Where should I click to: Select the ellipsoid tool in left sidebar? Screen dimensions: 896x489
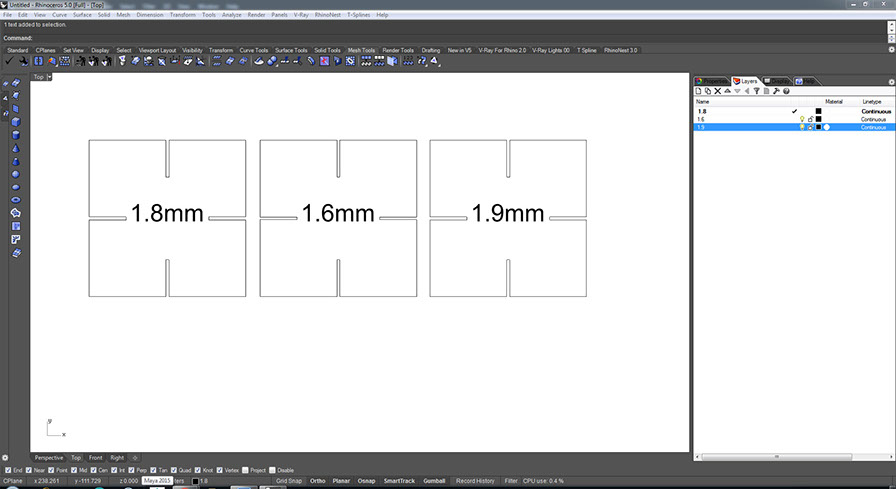click(x=16, y=187)
